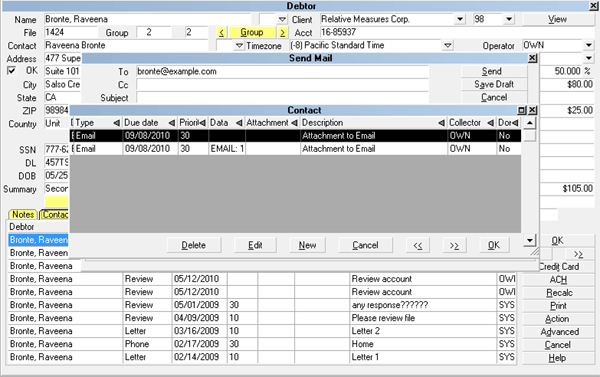Open the client number 98 dropdown
This screenshot has height=377, width=600.
pos(509,19)
